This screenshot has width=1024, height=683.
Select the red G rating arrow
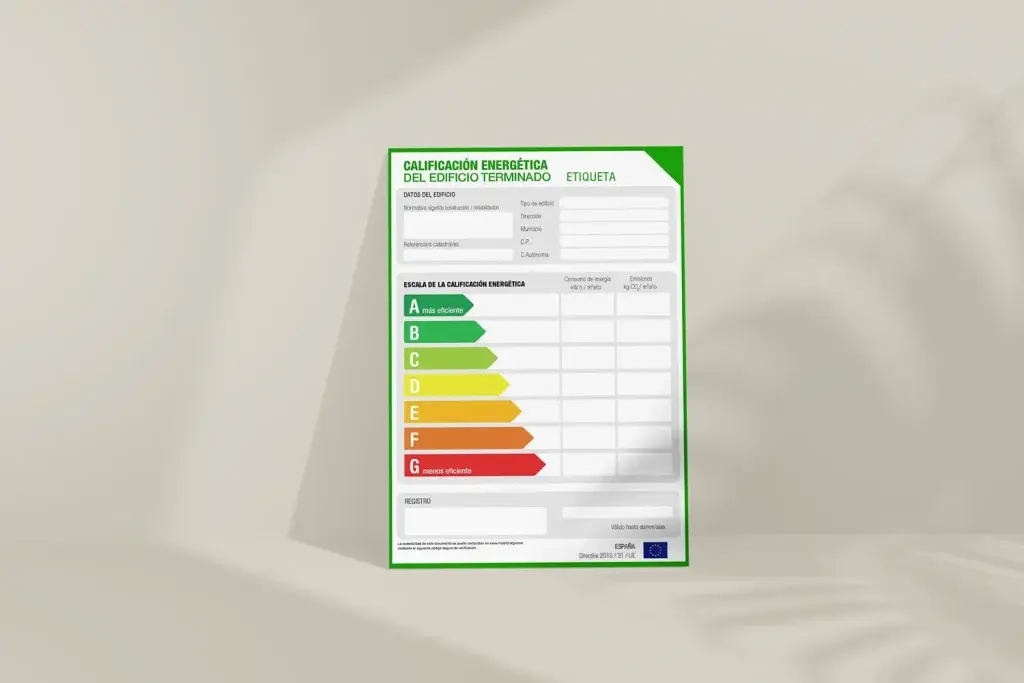tap(474, 465)
